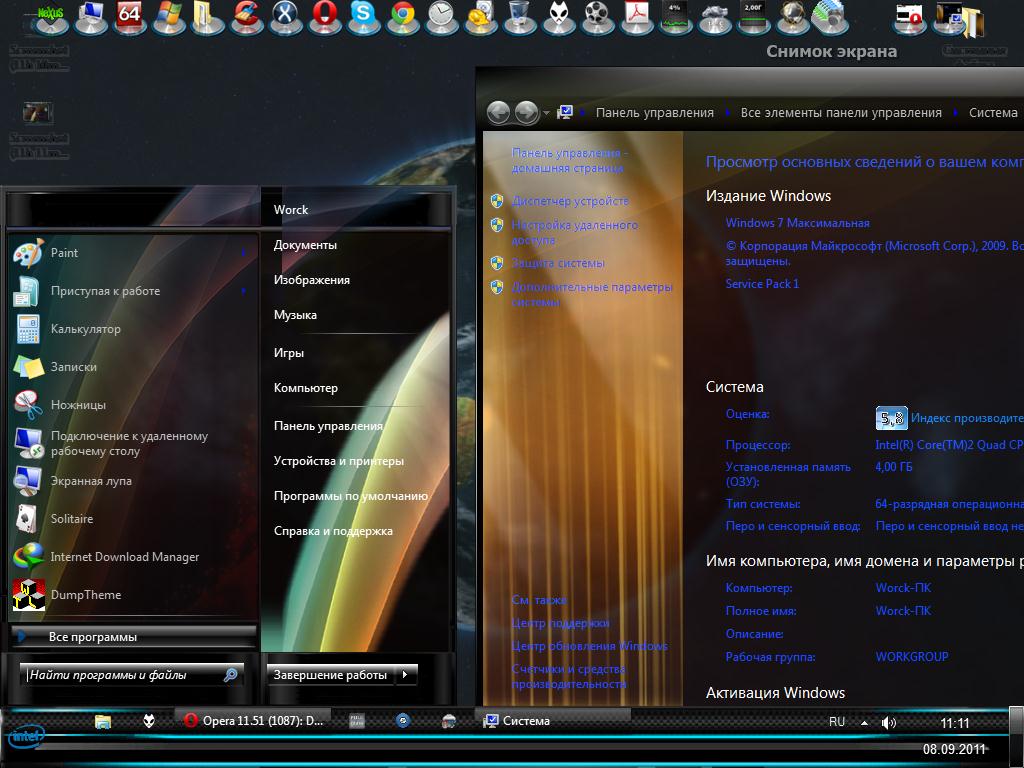Open Дополнительные параметры системы link

tap(592, 295)
